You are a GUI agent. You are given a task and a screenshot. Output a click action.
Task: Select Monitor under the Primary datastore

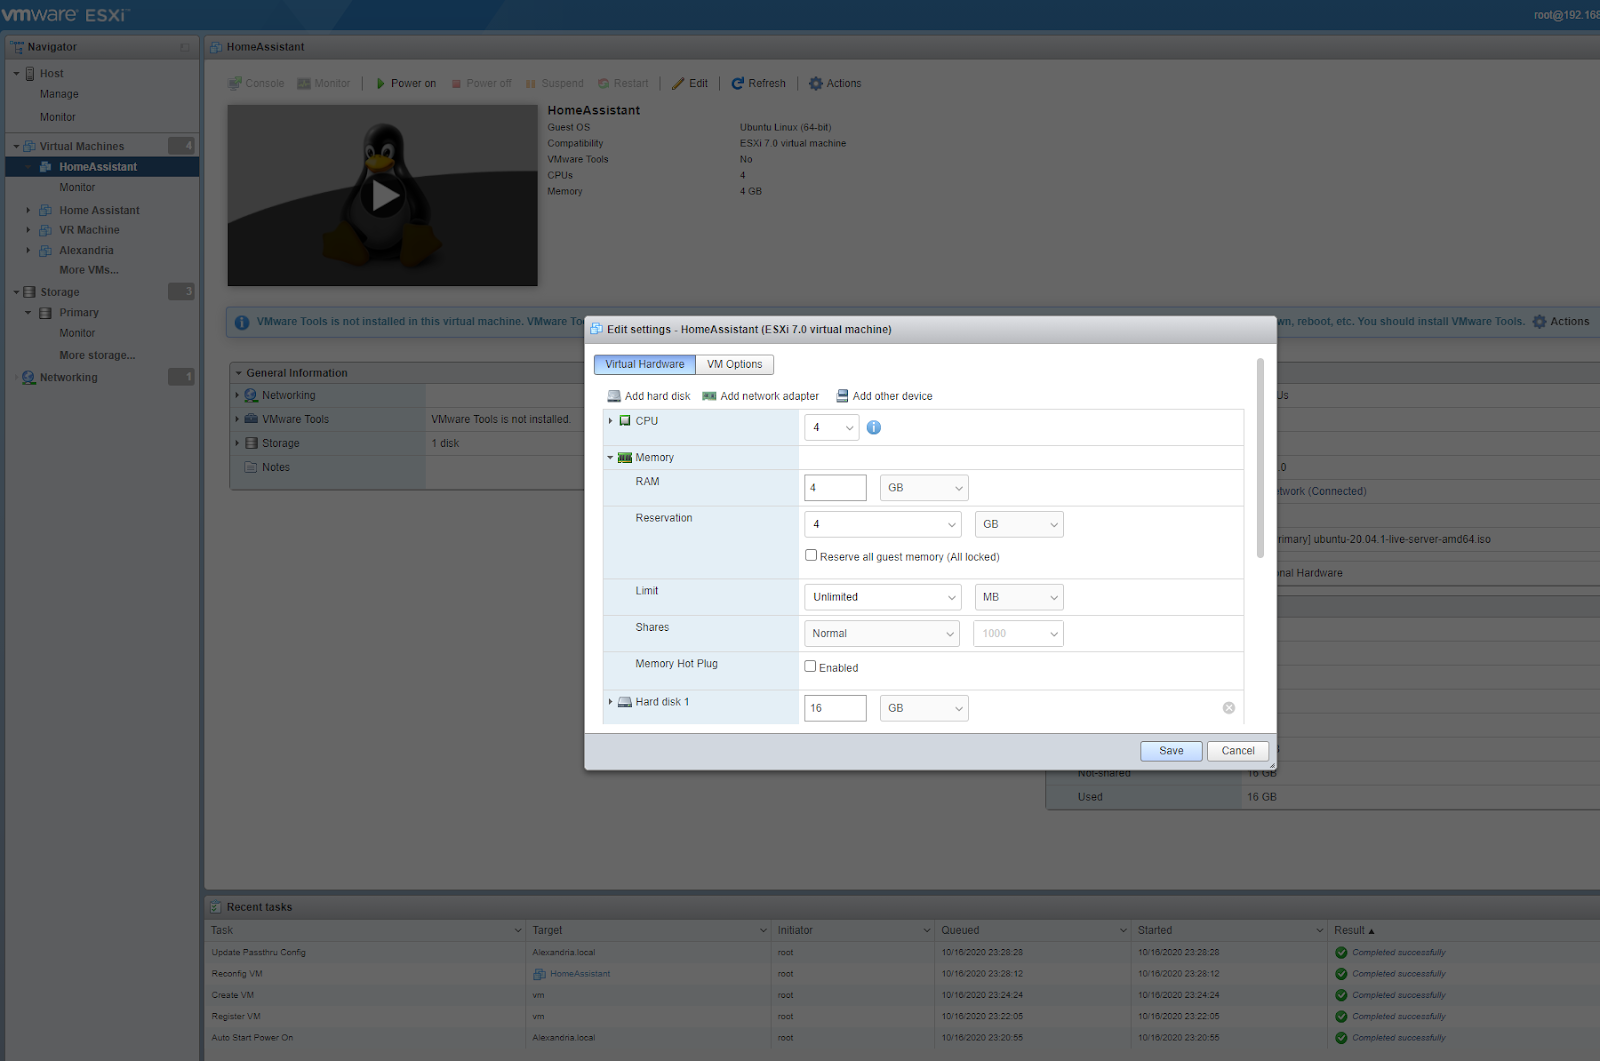click(77, 333)
